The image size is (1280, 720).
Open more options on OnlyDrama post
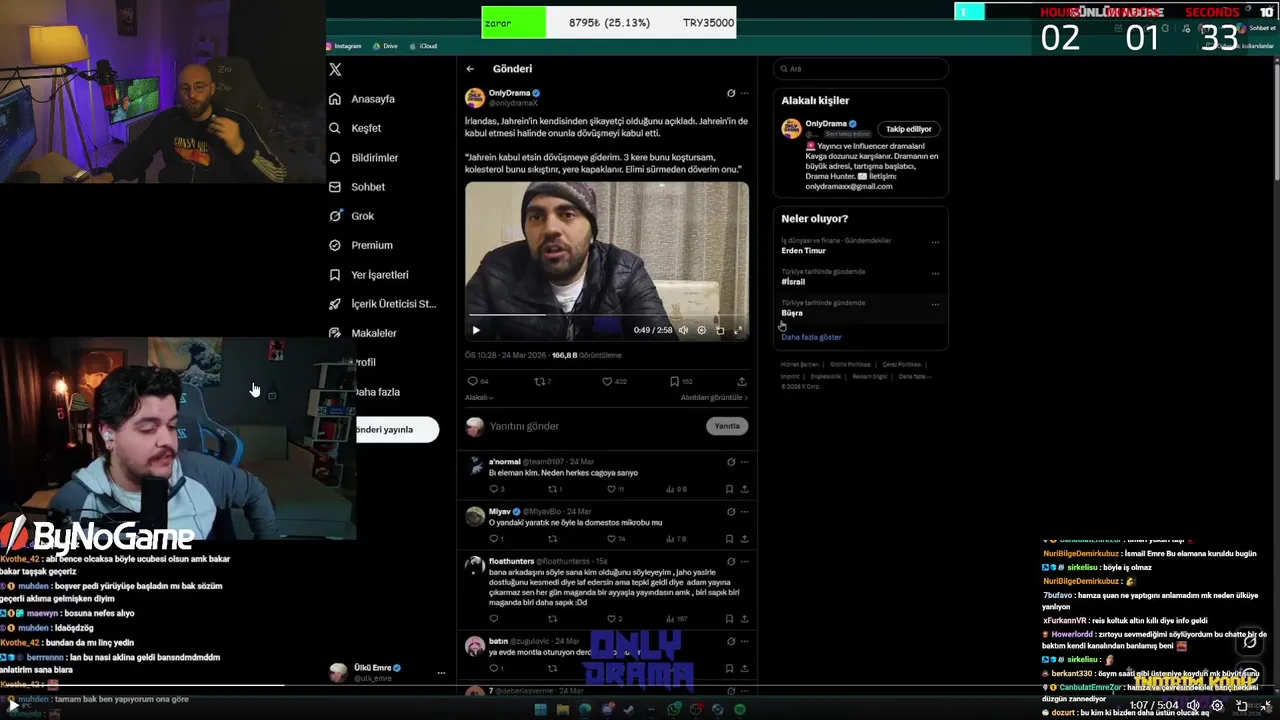click(744, 93)
